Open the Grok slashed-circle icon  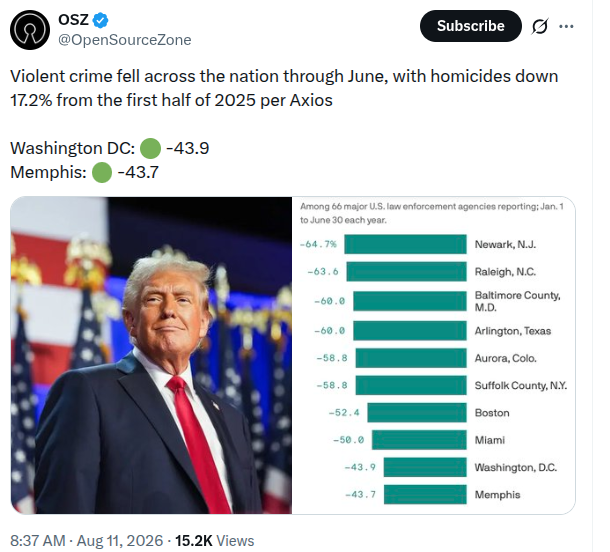[540, 26]
